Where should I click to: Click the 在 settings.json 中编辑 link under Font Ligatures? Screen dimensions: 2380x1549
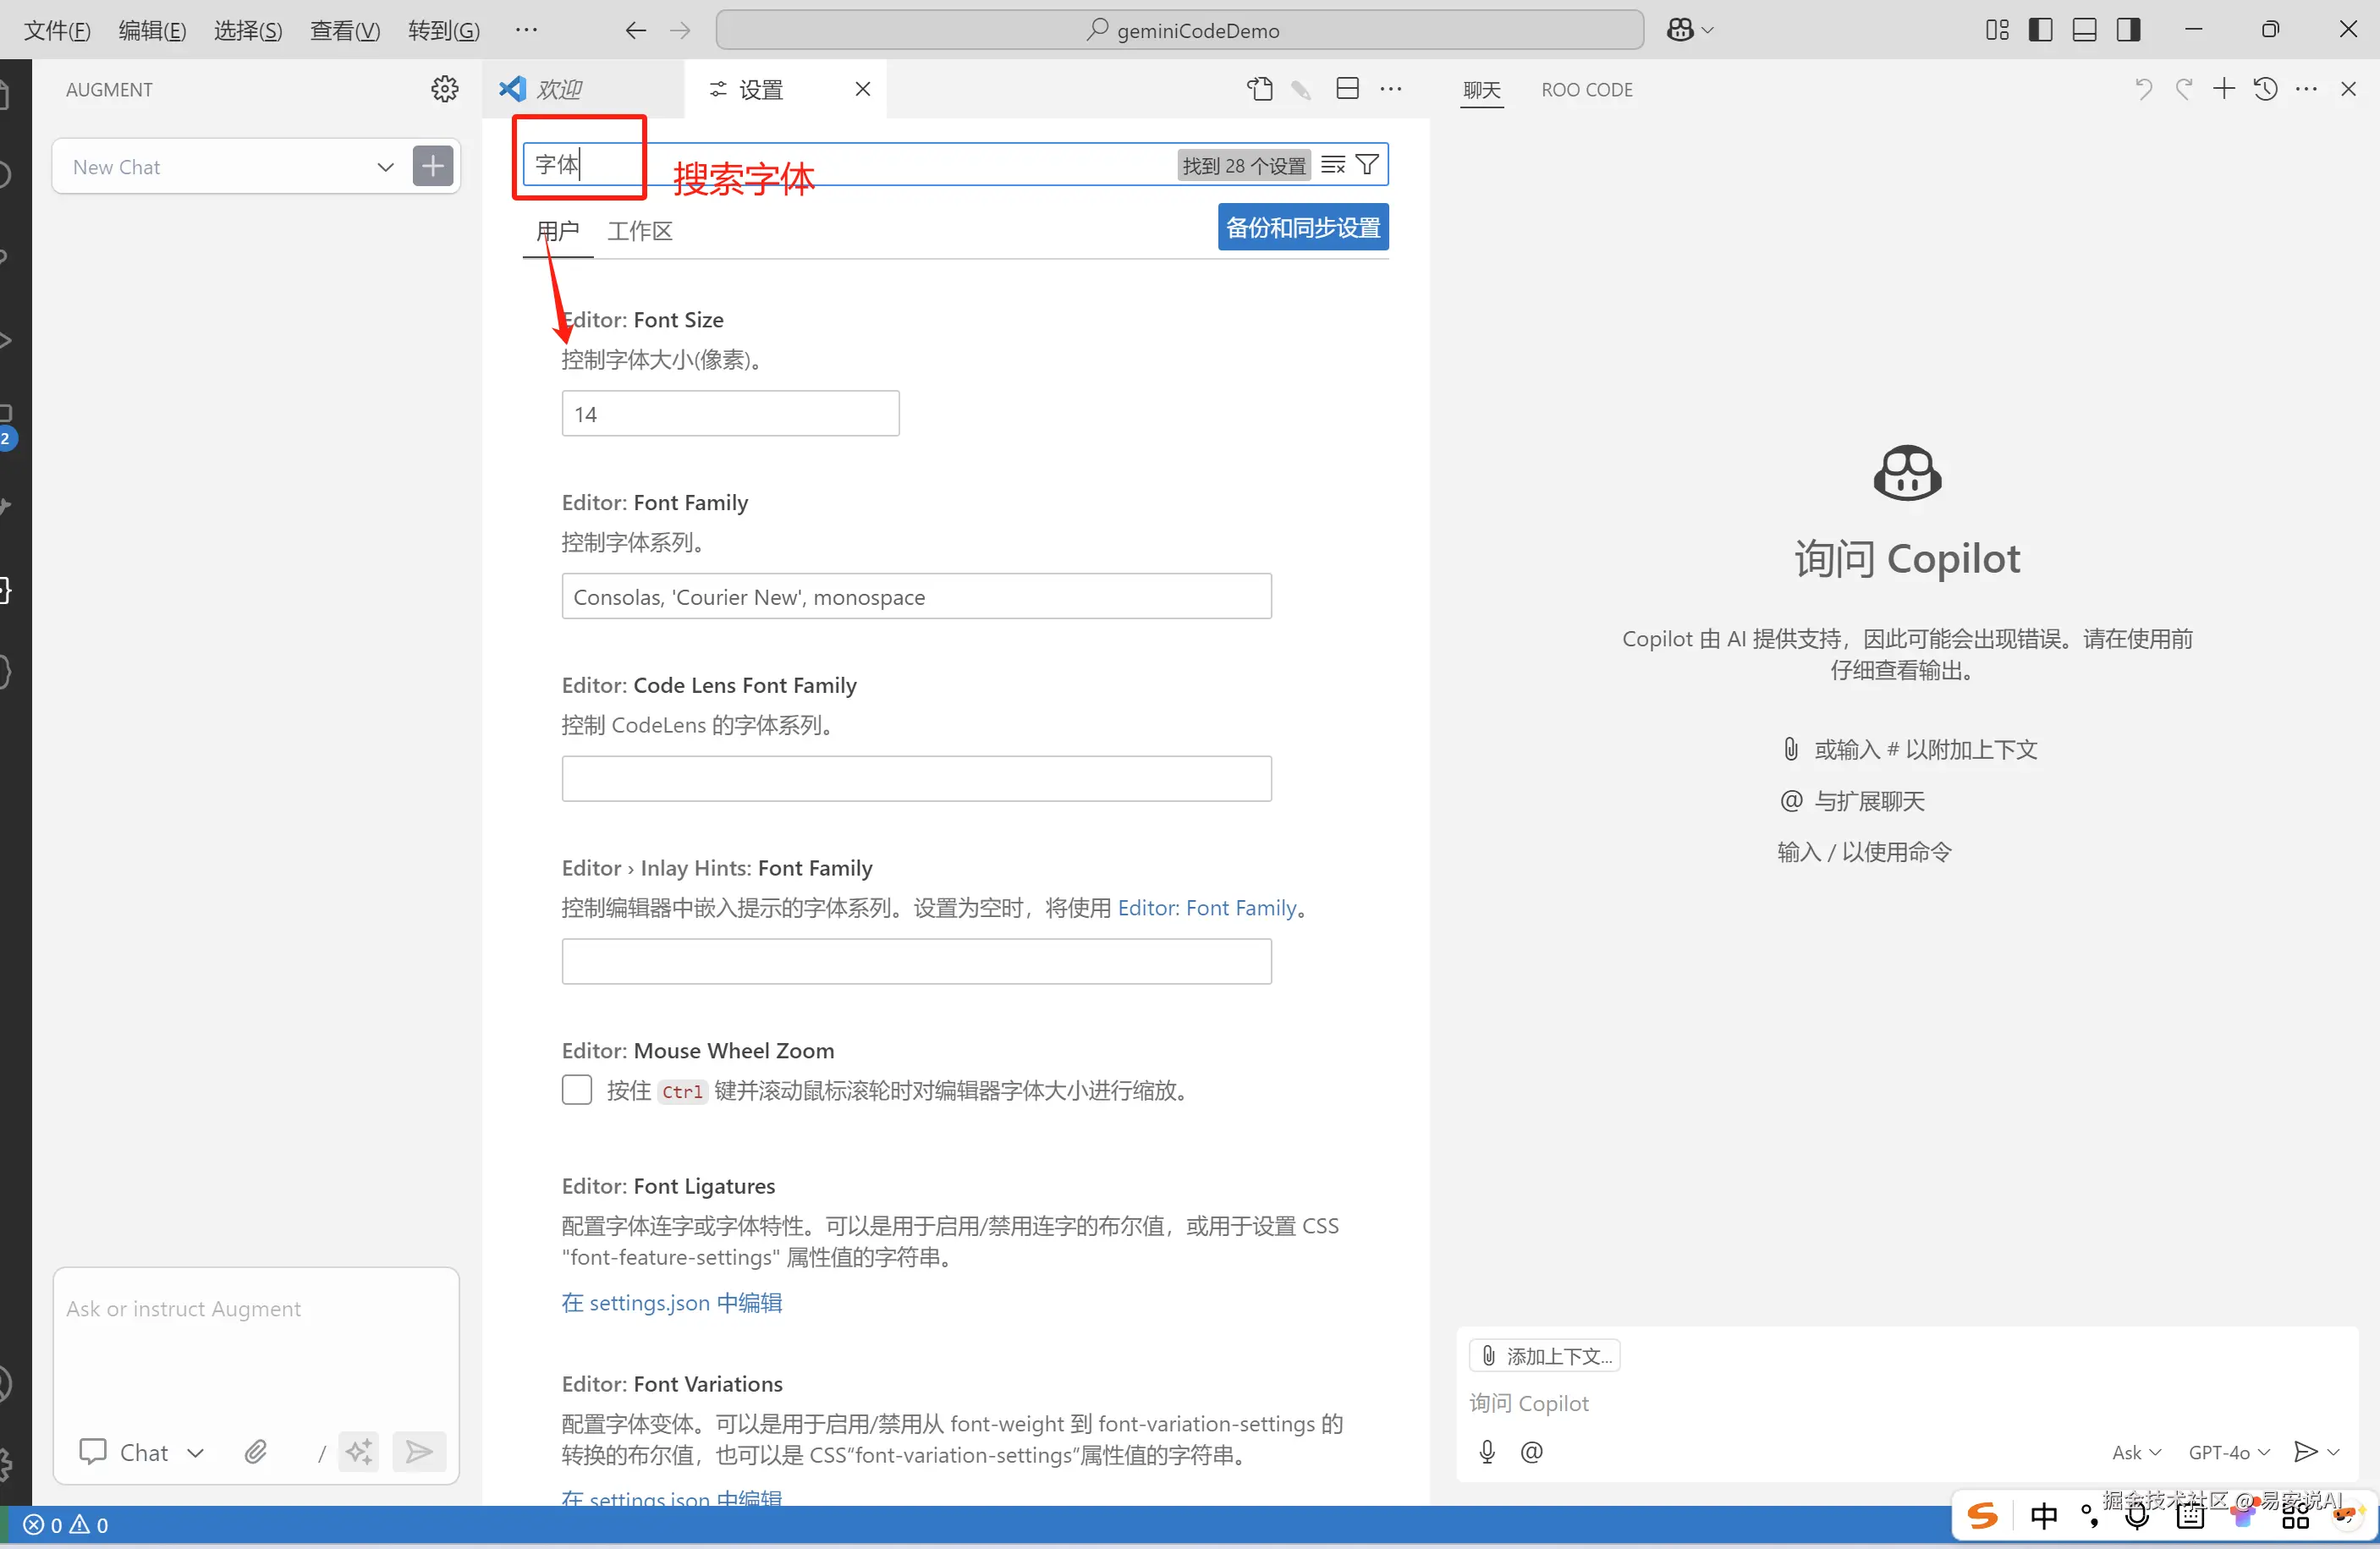coord(672,1303)
